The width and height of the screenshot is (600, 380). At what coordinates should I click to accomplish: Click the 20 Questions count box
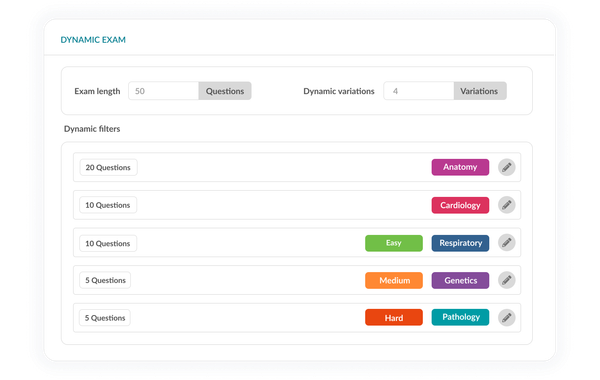(x=108, y=167)
